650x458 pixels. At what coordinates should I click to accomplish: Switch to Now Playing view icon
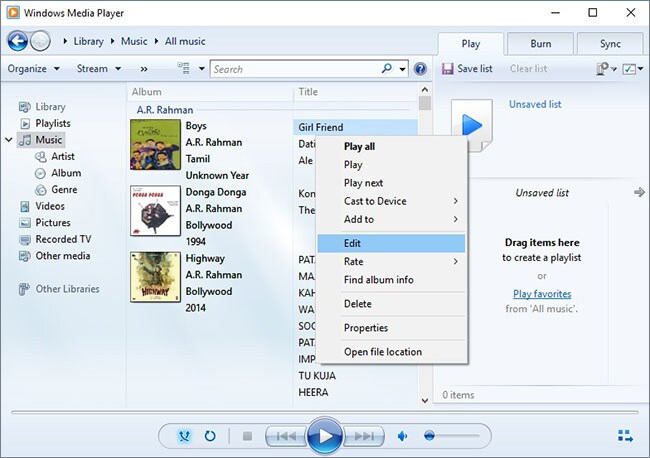[x=625, y=436]
